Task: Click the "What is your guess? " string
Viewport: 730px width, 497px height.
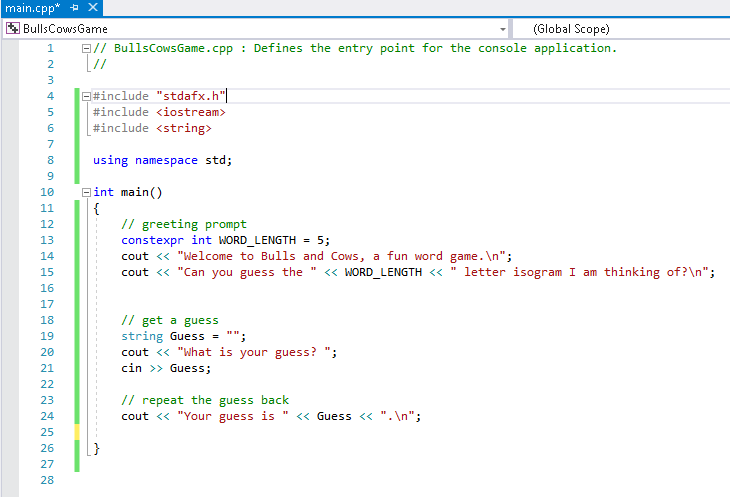Action: coord(254,352)
